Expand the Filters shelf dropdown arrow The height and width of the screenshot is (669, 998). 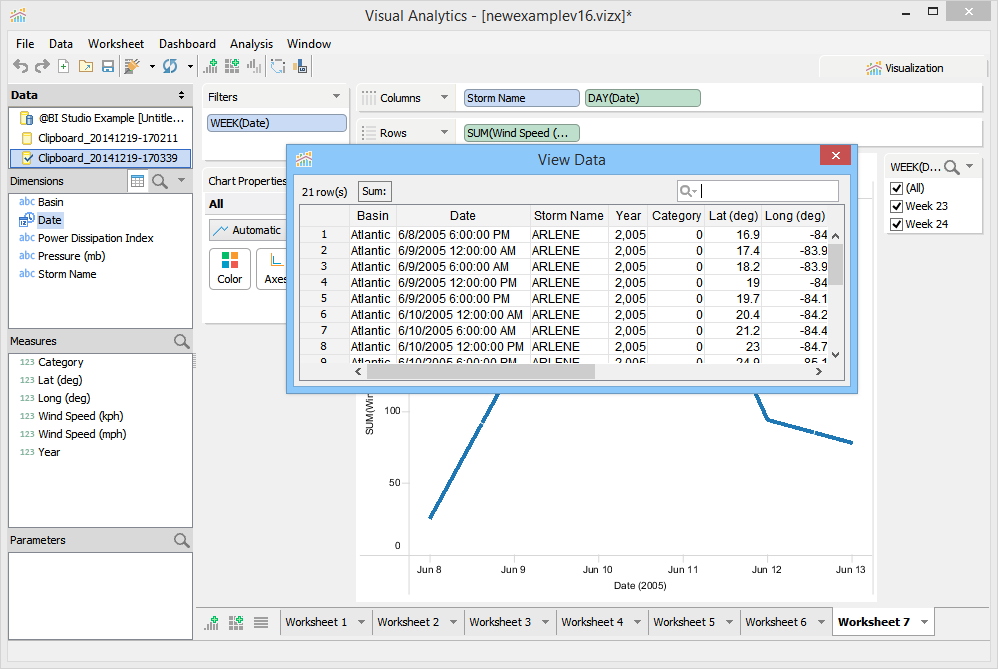coord(336,97)
